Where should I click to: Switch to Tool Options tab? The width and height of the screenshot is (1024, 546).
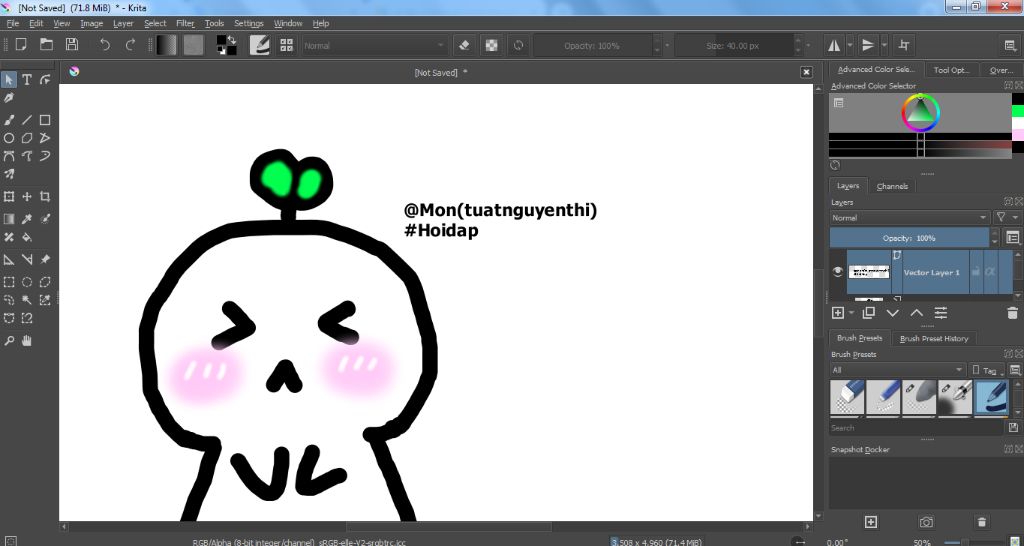[952, 70]
